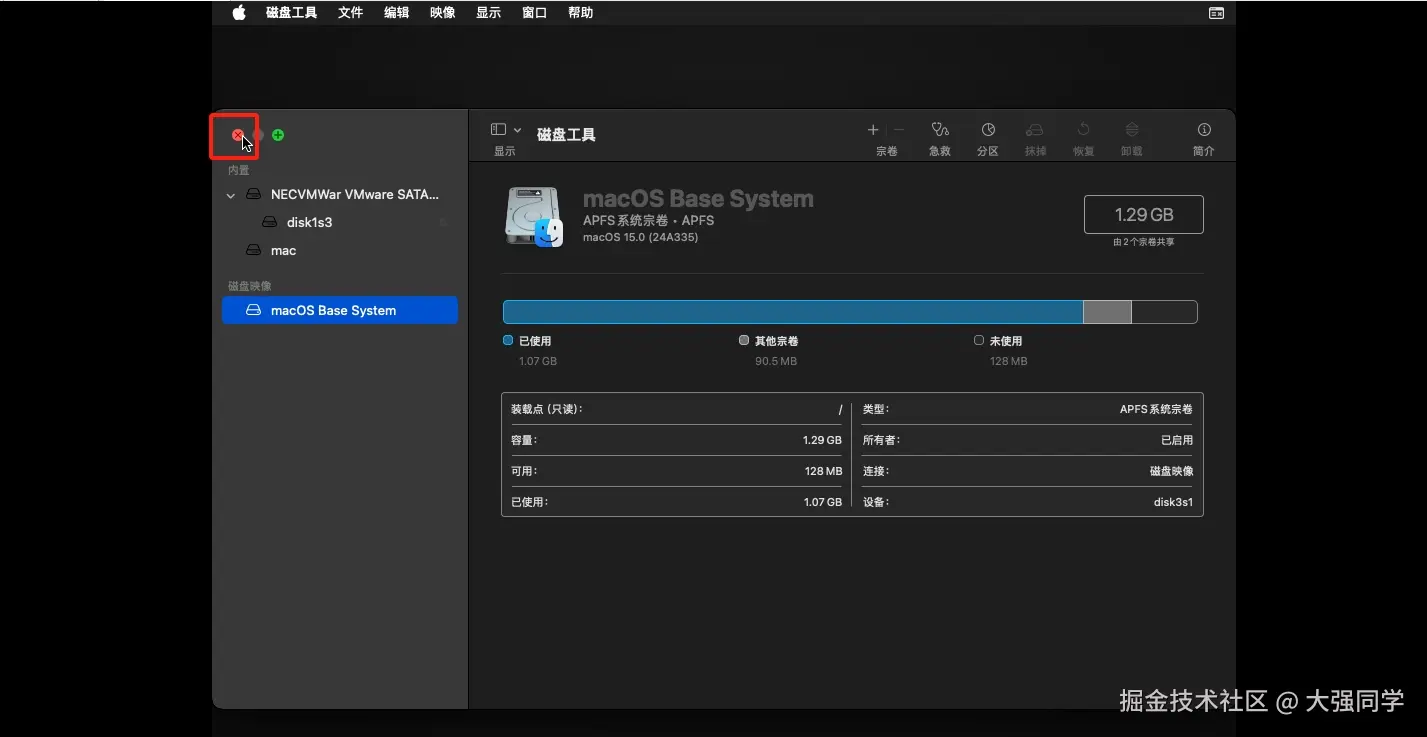The height and width of the screenshot is (737, 1427).
Task: Click the 1.29 GB capacity box
Action: 1144,214
